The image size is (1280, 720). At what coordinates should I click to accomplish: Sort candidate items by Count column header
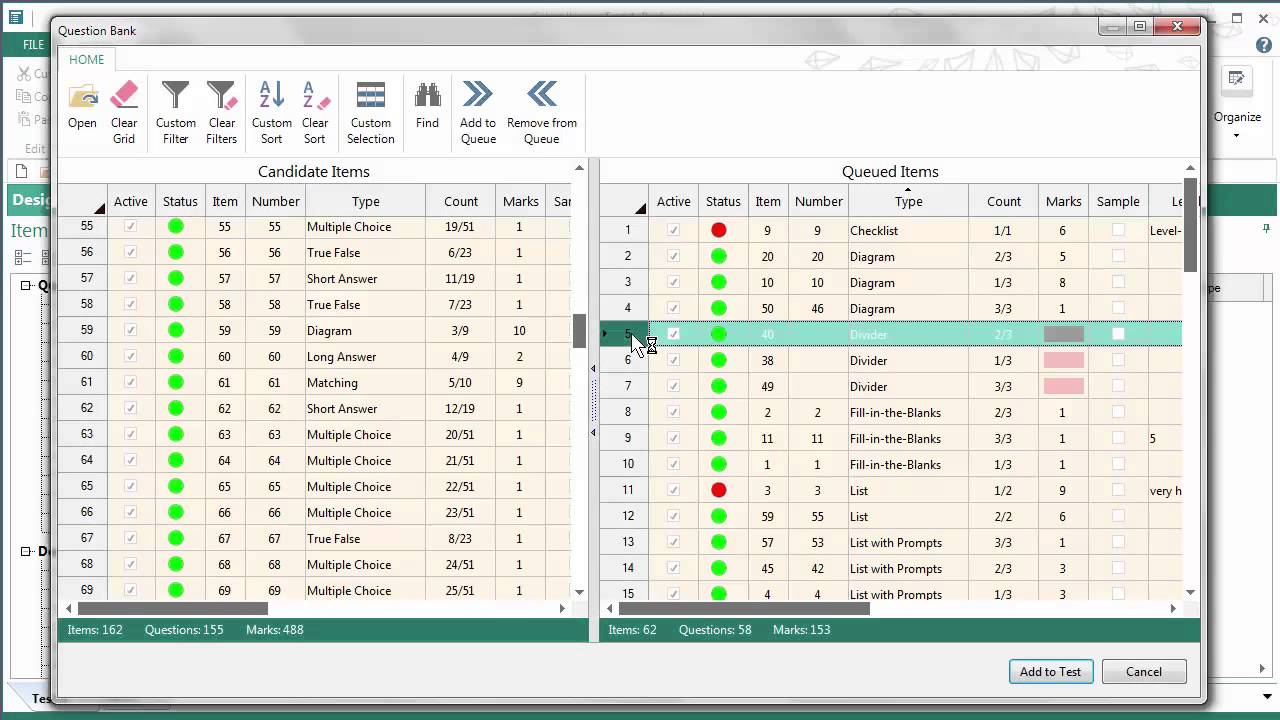[x=461, y=201]
